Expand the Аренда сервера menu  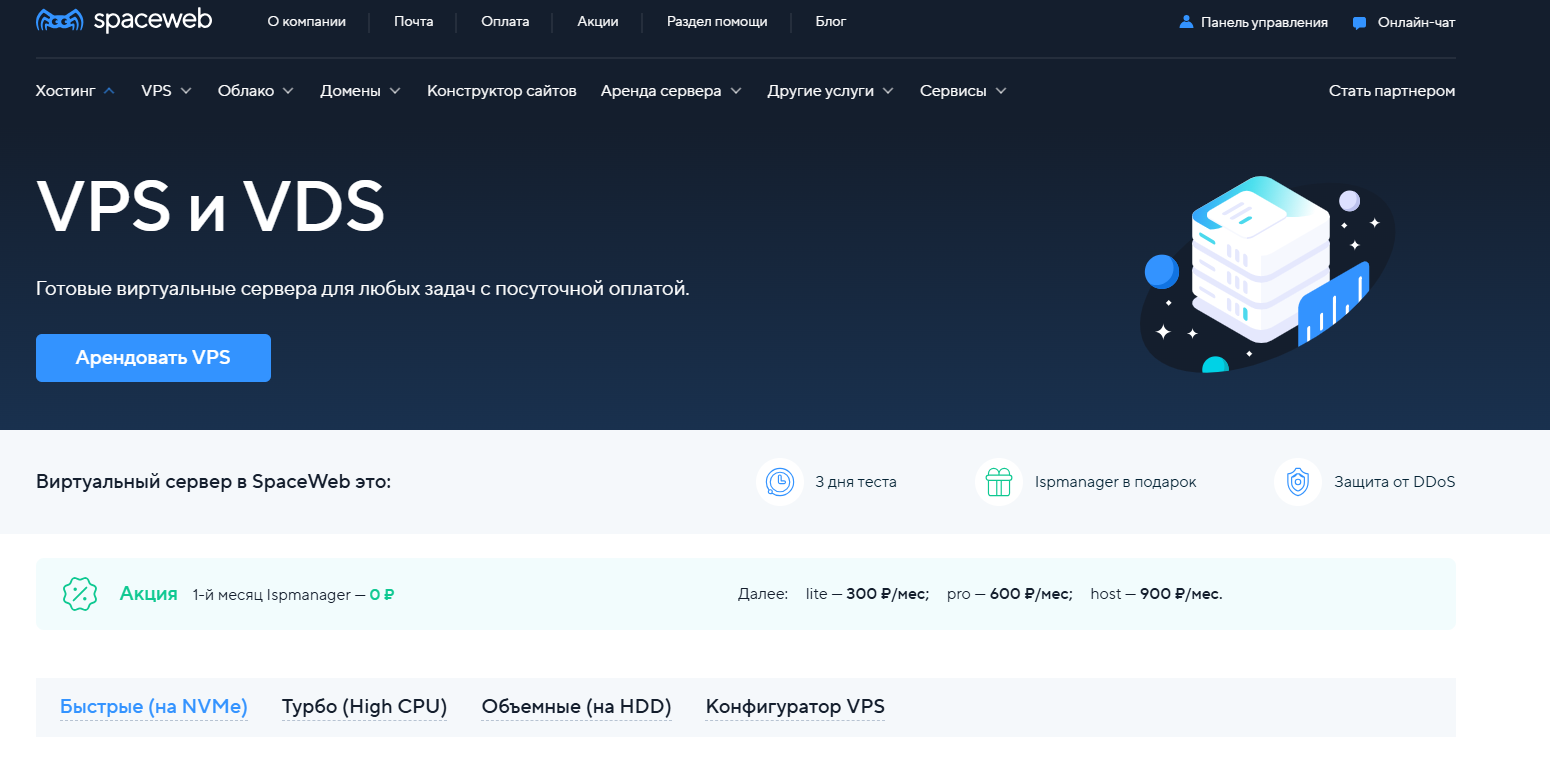671,91
